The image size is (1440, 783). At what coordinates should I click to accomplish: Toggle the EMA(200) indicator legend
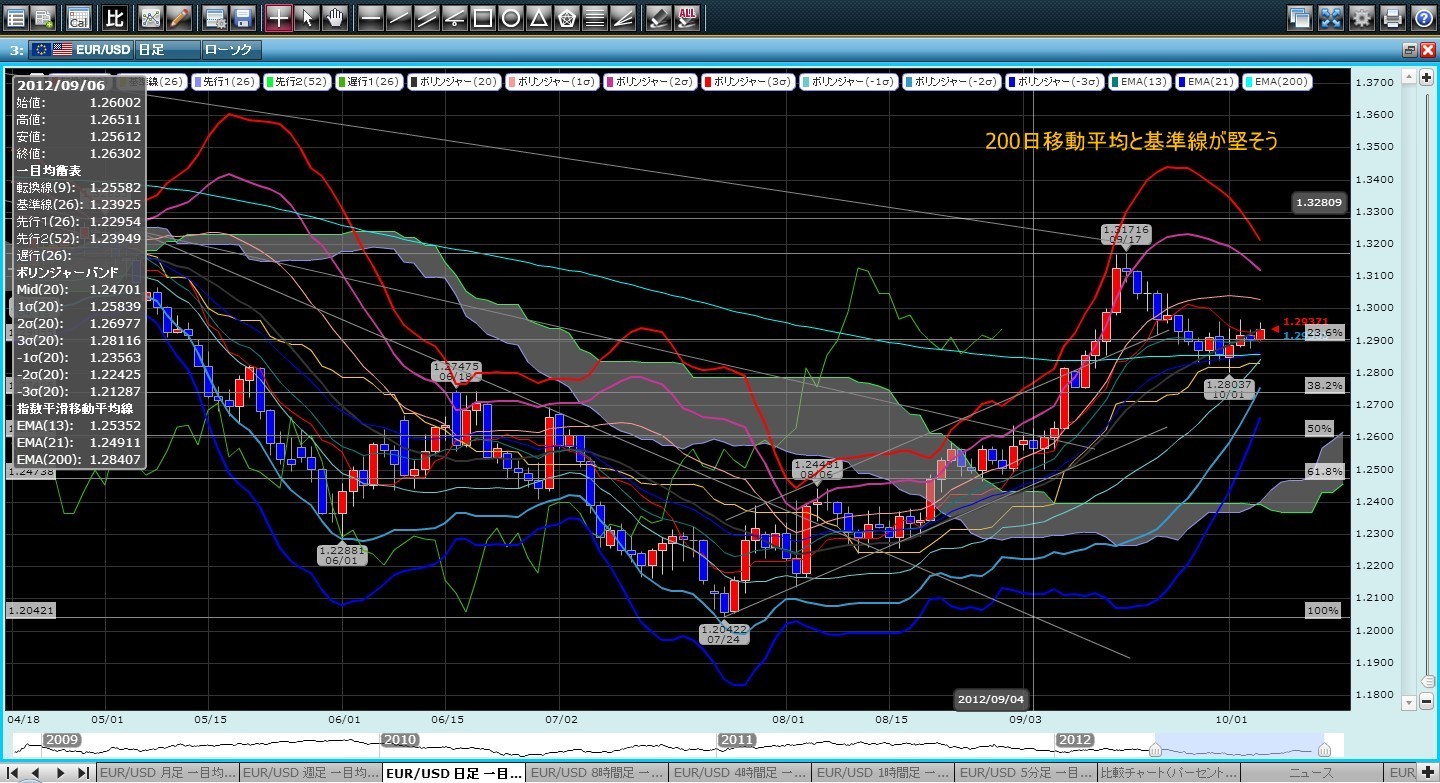[1277, 81]
